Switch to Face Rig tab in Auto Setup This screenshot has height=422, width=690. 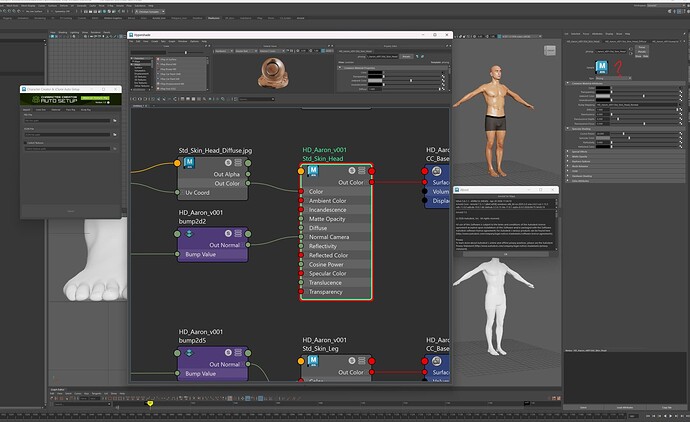coord(70,110)
